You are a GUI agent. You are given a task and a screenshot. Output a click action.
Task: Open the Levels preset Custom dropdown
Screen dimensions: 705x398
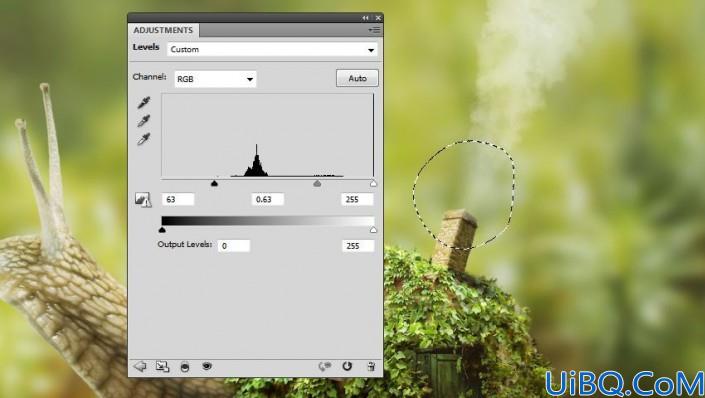272,49
